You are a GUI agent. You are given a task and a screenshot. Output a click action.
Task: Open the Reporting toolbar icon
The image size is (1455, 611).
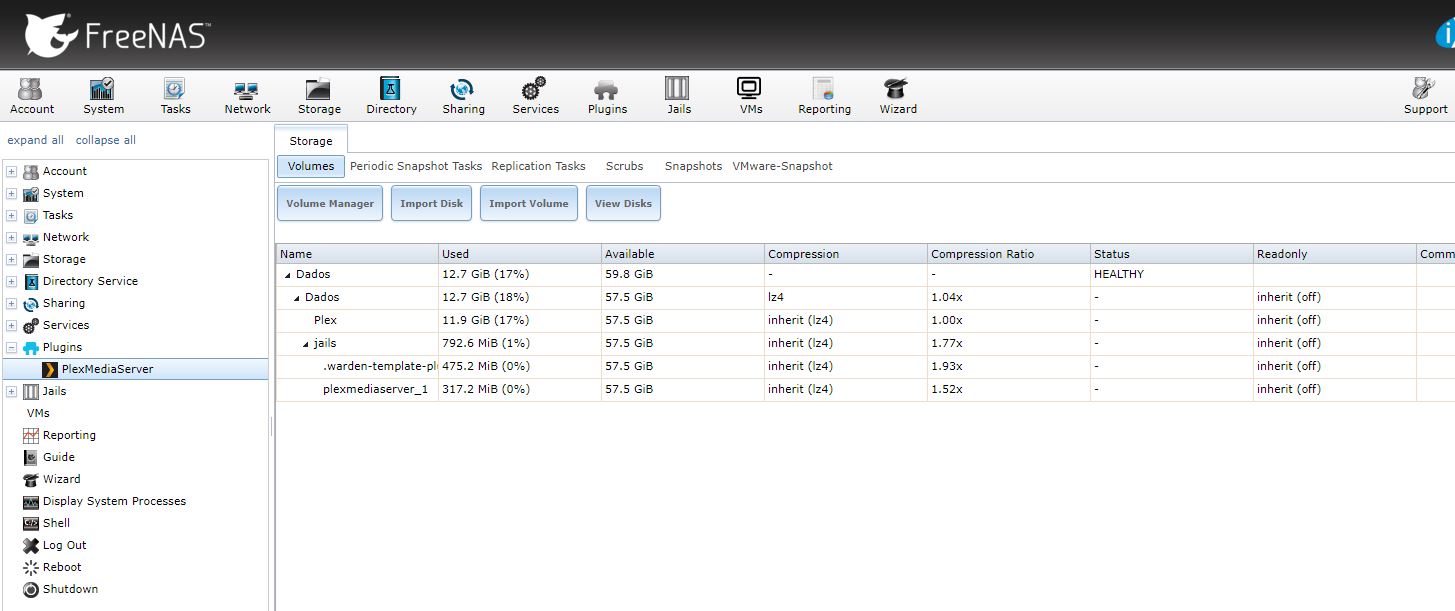click(824, 96)
